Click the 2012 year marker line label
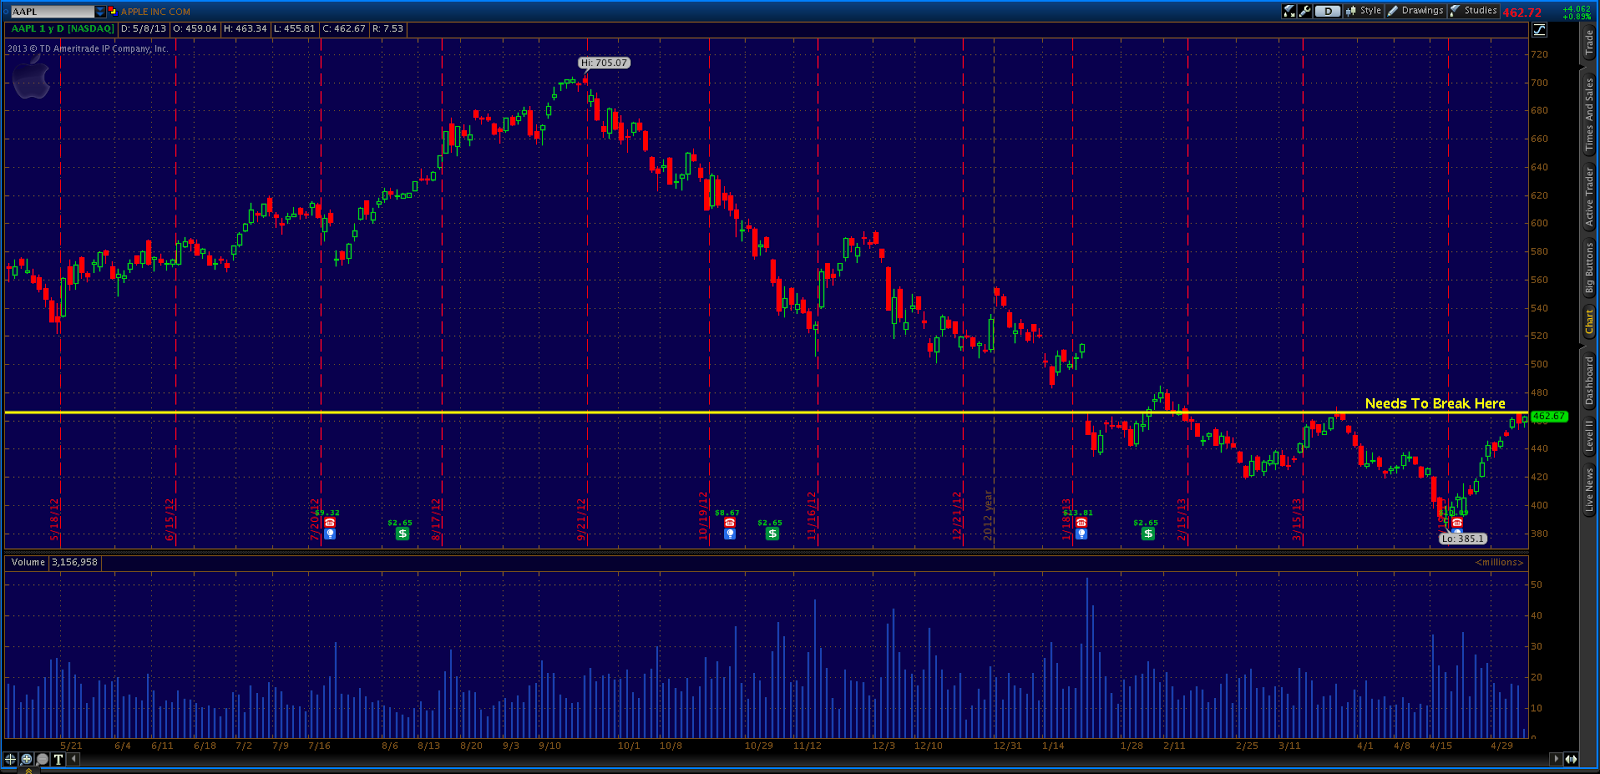This screenshot has height=774, width=1600. [988, 516]
